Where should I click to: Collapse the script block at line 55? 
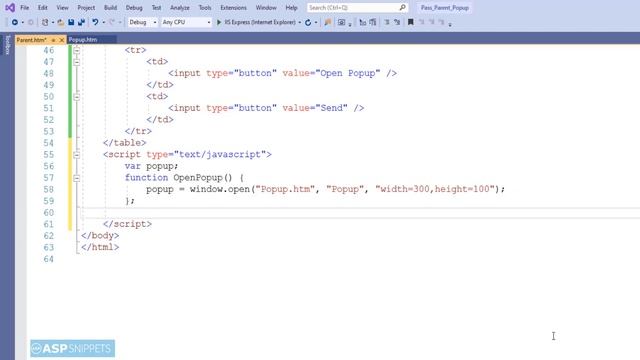point(77,155)
